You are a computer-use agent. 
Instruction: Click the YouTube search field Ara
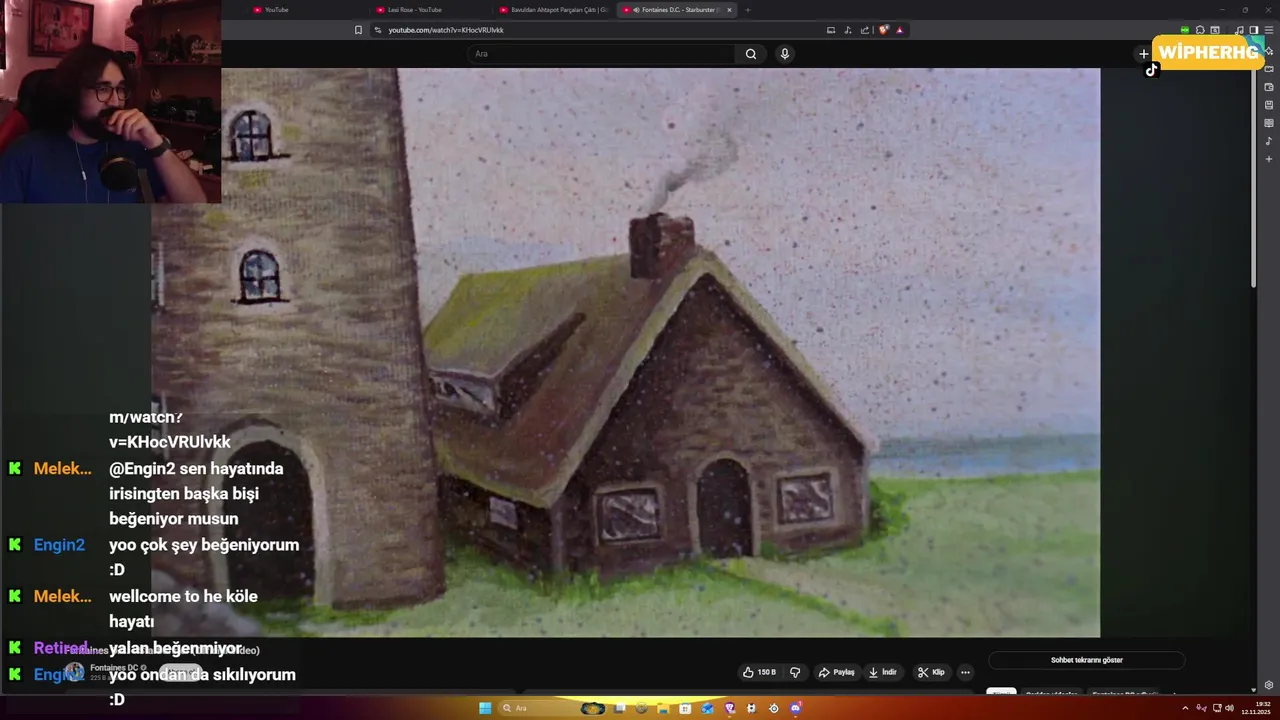point(600,54)
